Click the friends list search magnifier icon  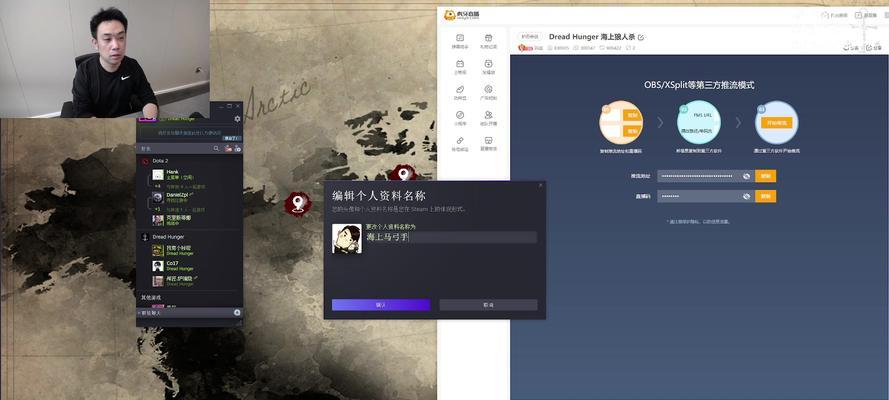(x=216, y=148)
